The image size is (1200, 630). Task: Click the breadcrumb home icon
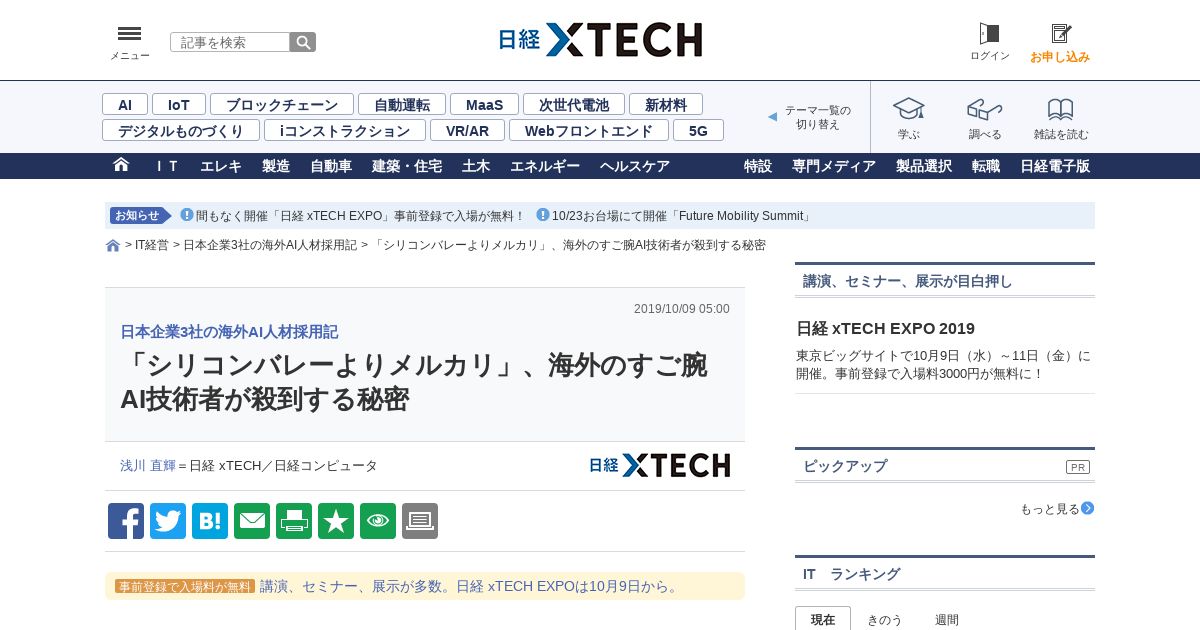113,245
